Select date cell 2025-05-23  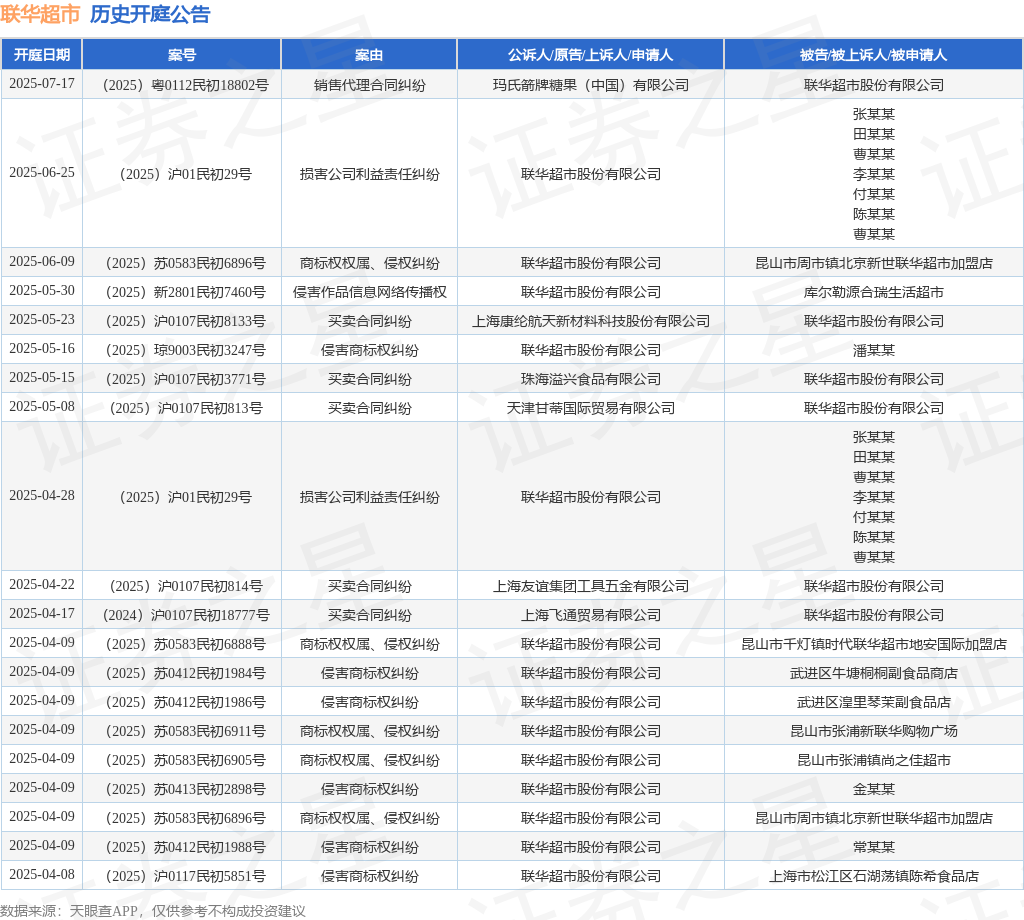[42, 320]
